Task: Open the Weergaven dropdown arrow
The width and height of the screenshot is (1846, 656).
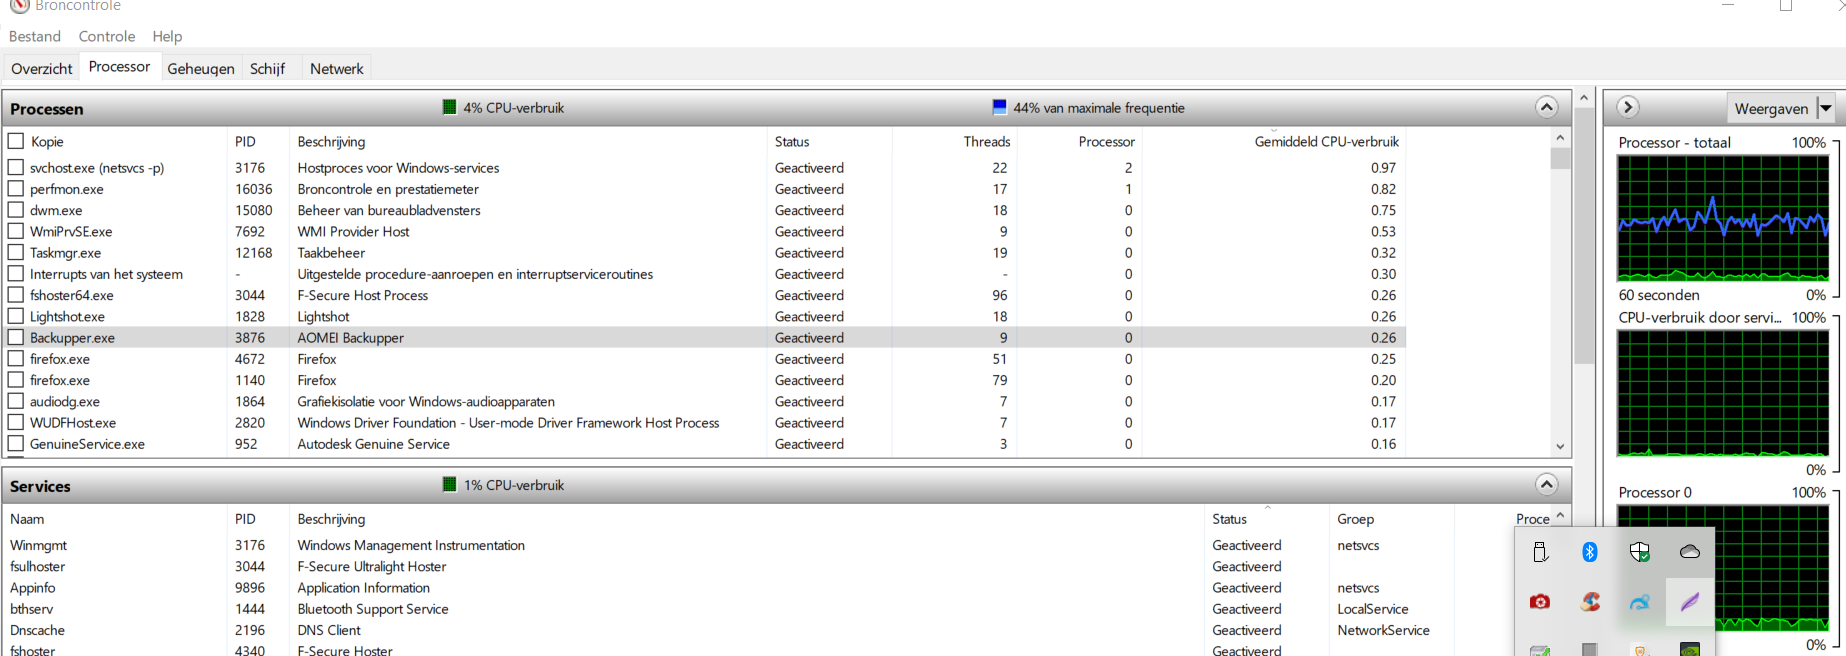Action: pyautogui.click(x=1825, y=108)
